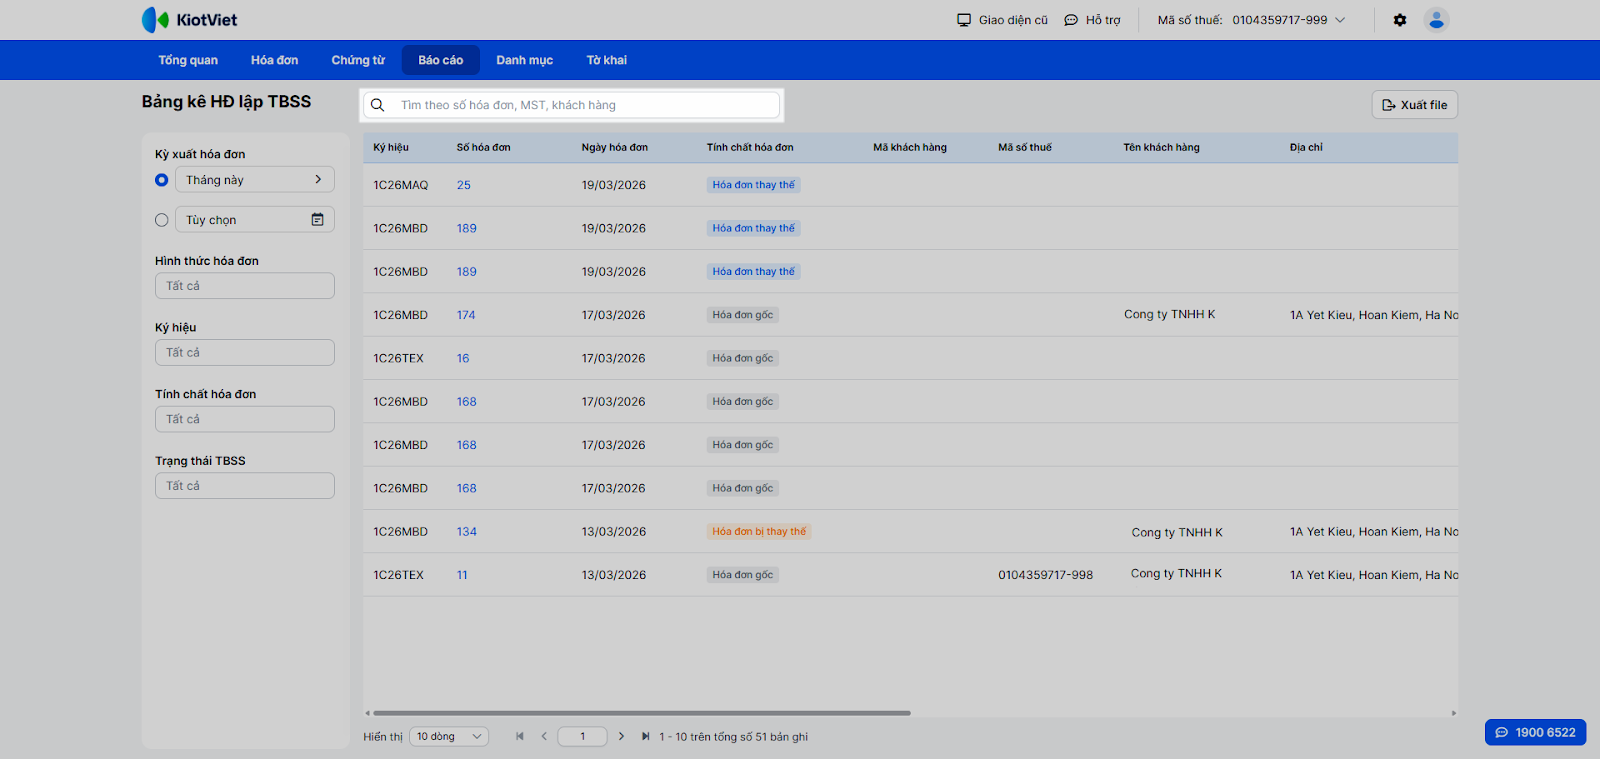The height and width of the screenshot is (759, 1600).
Task: Switch to the Hóa đơn tab
Action: click(x=274, y=60)
